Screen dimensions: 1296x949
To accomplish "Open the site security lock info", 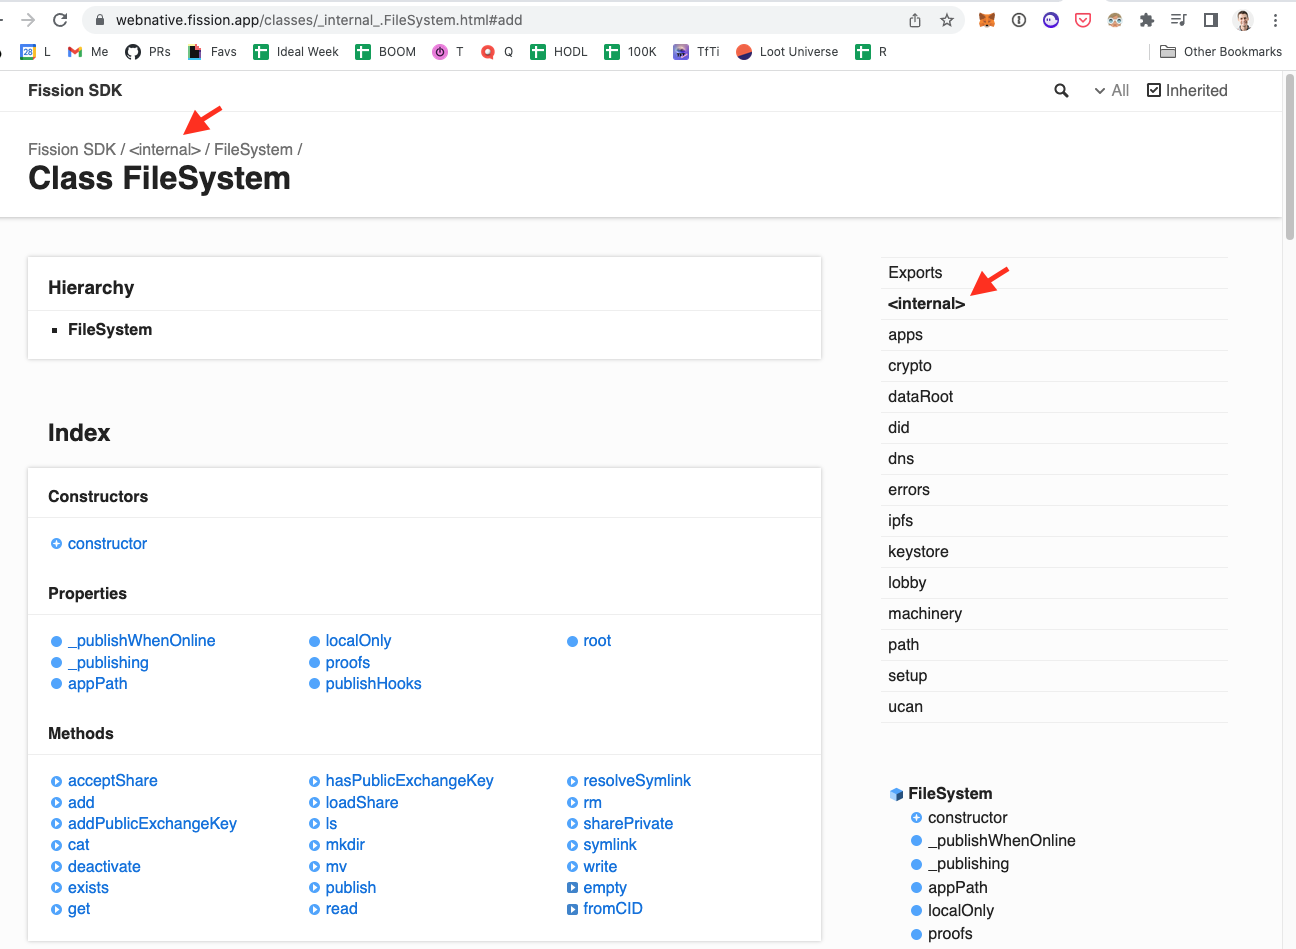I will [x=100, y=19].
